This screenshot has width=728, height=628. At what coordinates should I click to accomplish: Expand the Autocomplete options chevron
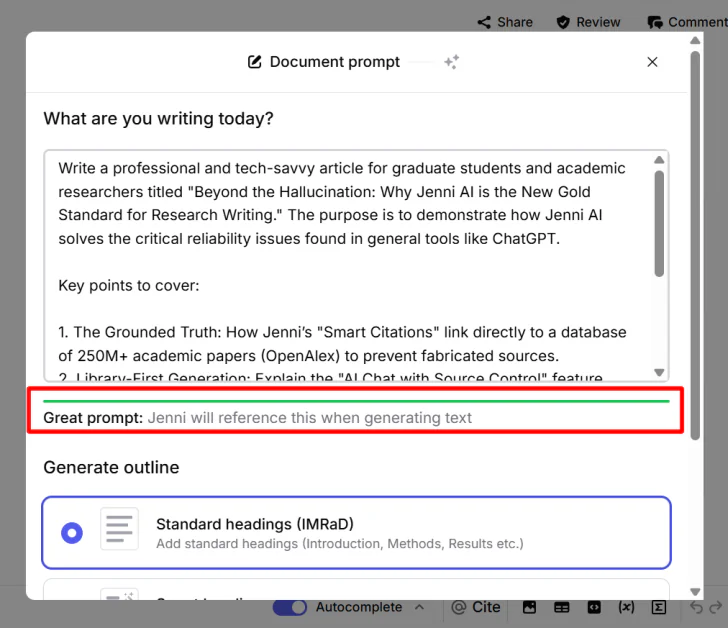coord(419,607)
